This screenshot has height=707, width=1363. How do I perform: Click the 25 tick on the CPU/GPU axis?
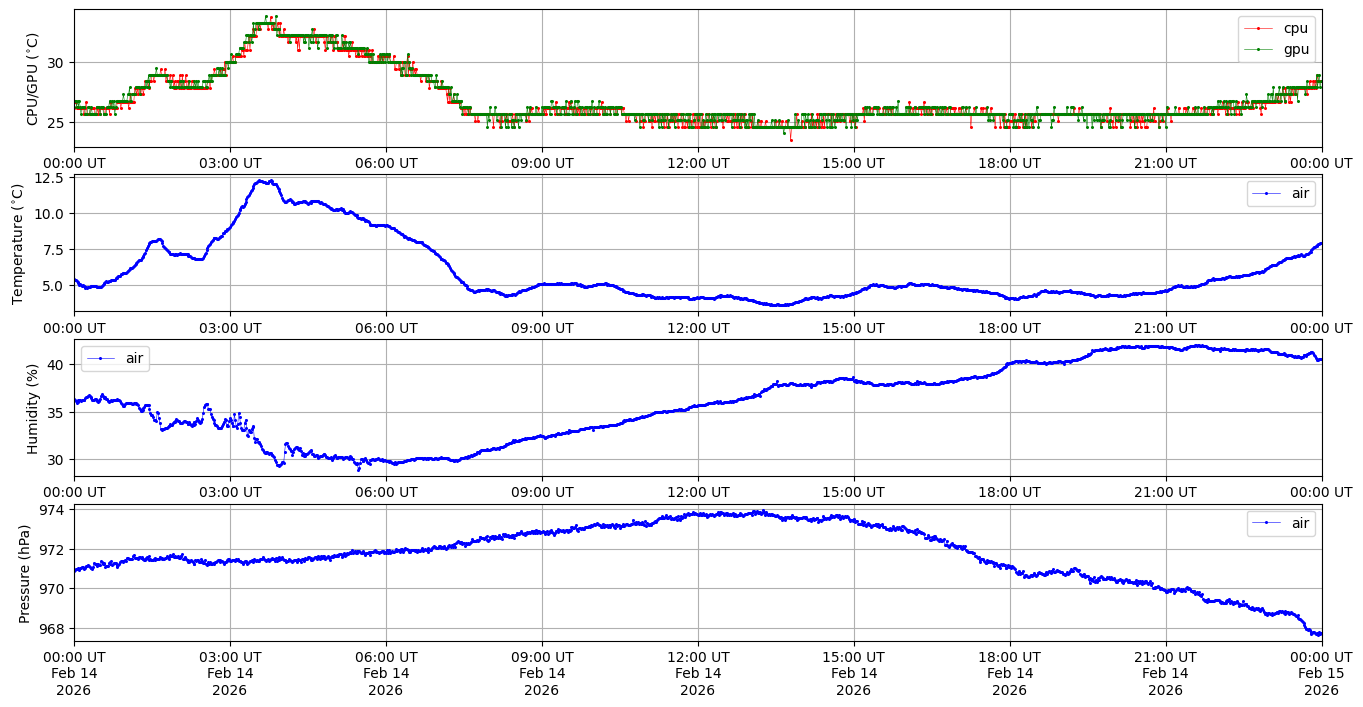coord(56,123)
